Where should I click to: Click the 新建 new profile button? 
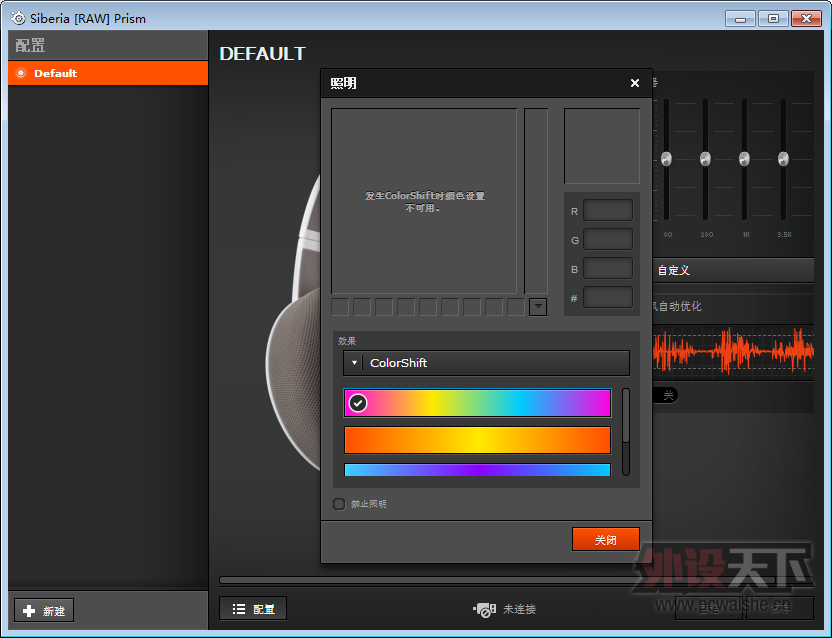pos(44,610)
